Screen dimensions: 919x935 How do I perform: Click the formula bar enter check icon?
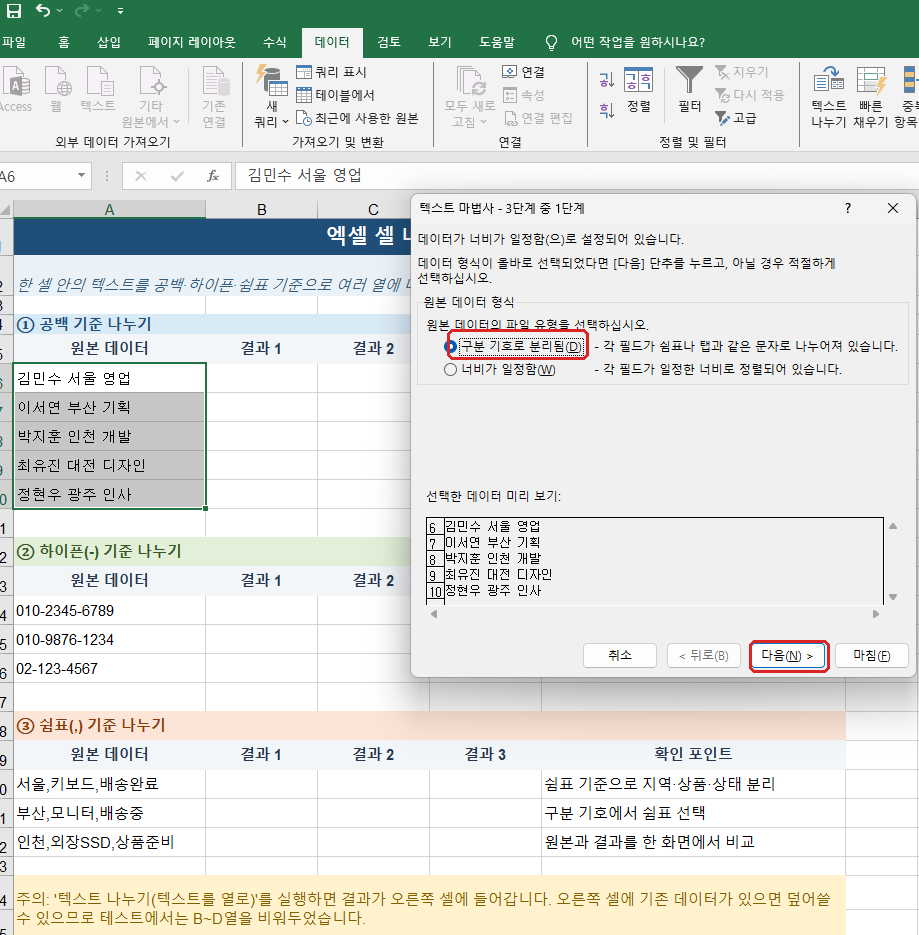pyautogui.click(x=177, y=177)
